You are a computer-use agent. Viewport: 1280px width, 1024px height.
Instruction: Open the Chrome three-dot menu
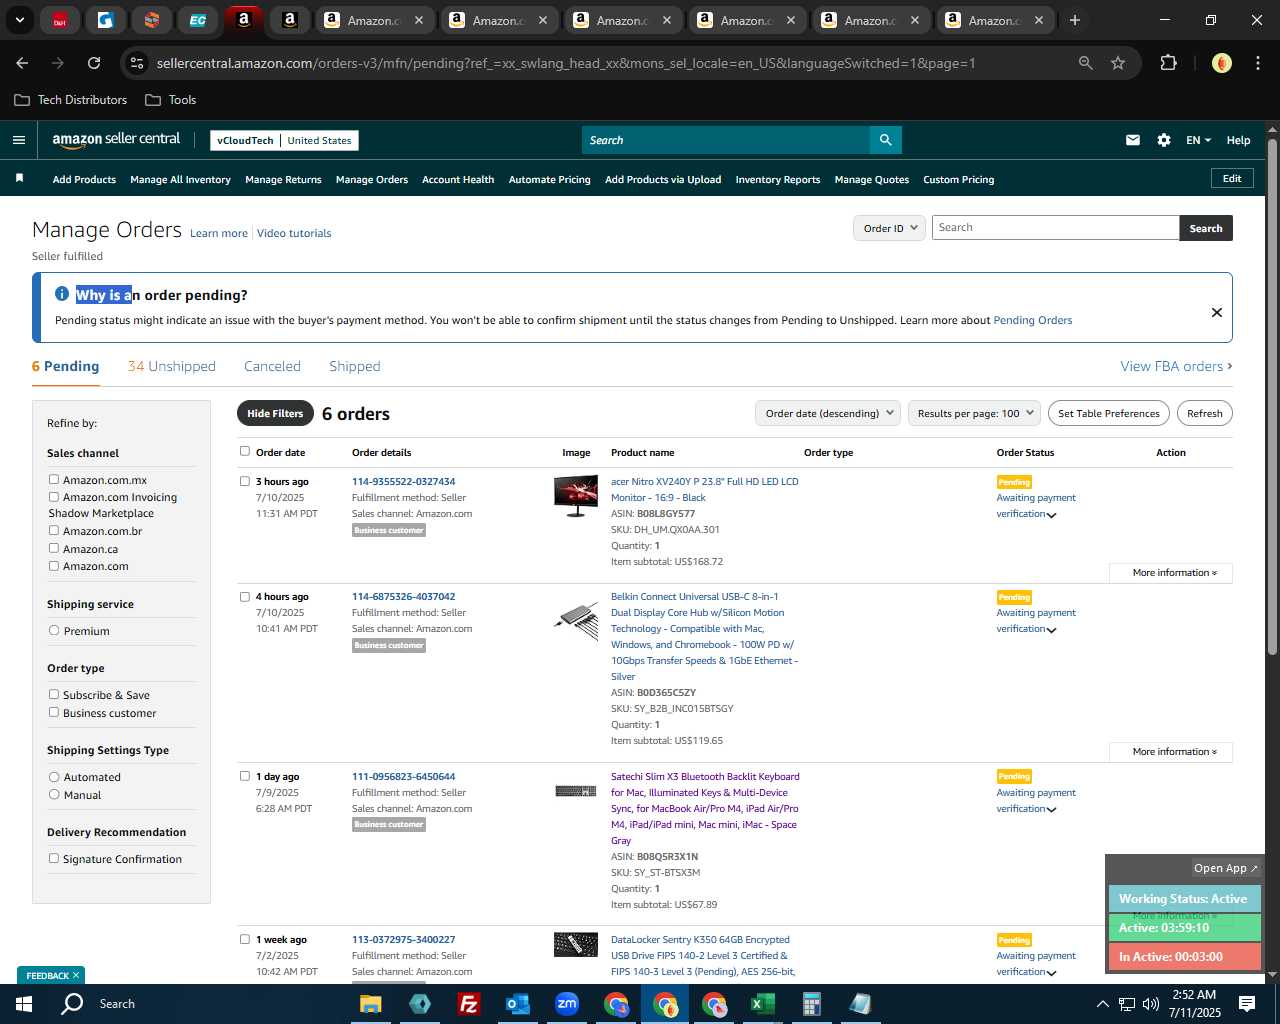click(1257, 63)
